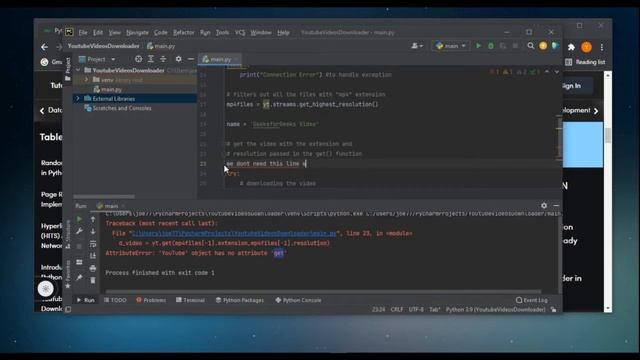The height and width of the screenshot is (360, 640).
Task: Hide the Run panel with minus icon
Action: (556, 206)
